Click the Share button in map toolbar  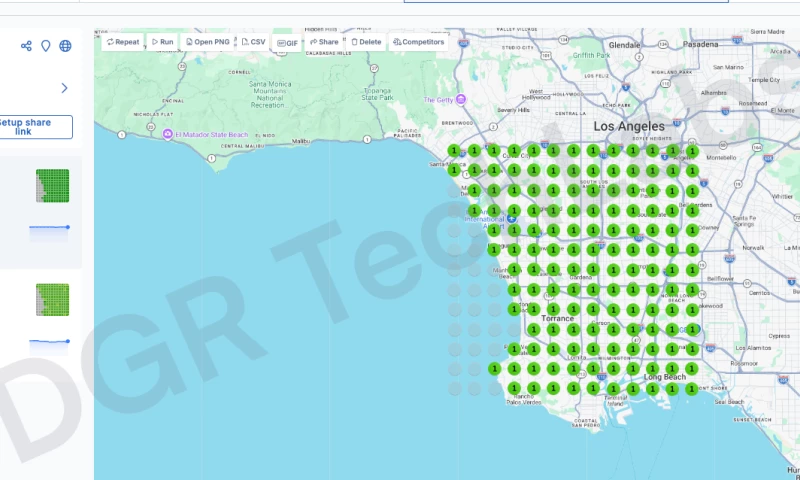(324, 42)
